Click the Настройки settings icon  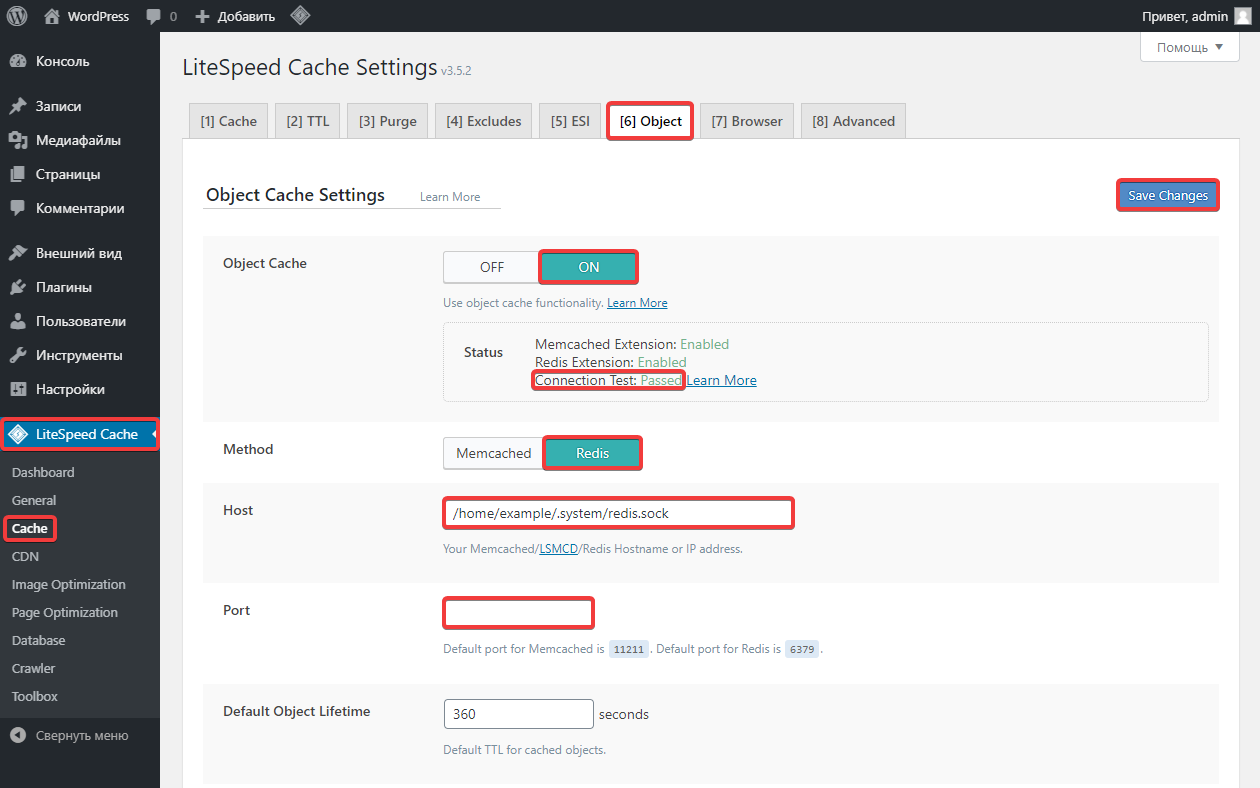coord(18,389)
